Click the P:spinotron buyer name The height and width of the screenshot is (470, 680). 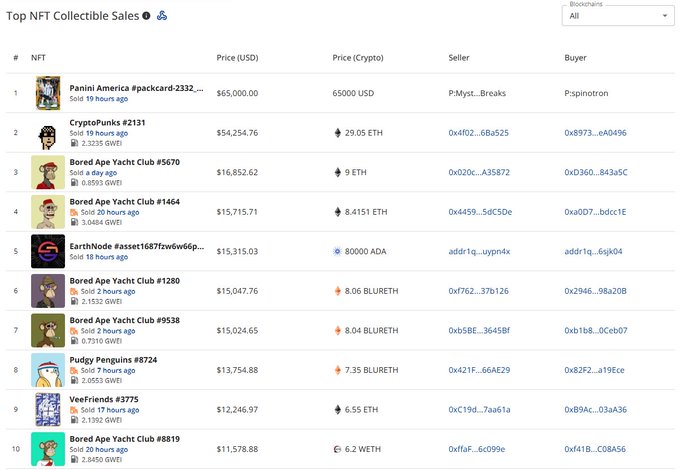coord(586,93)
